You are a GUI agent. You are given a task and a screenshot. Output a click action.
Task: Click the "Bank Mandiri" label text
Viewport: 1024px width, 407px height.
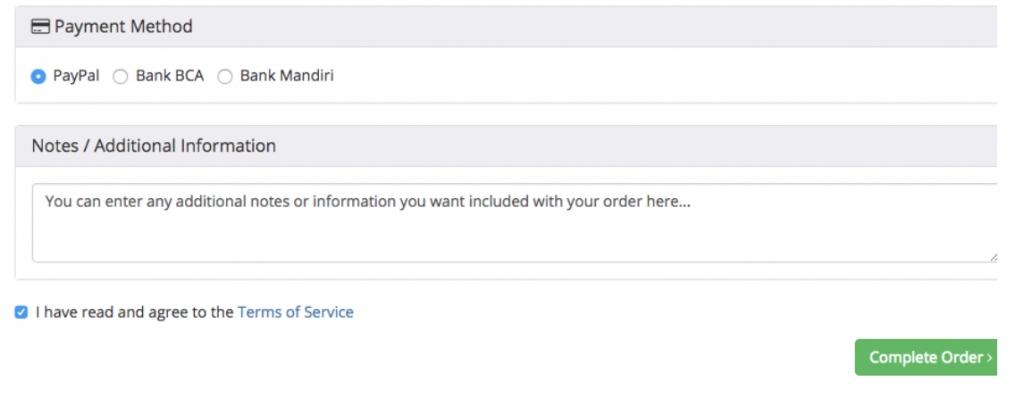click(286, 76)
